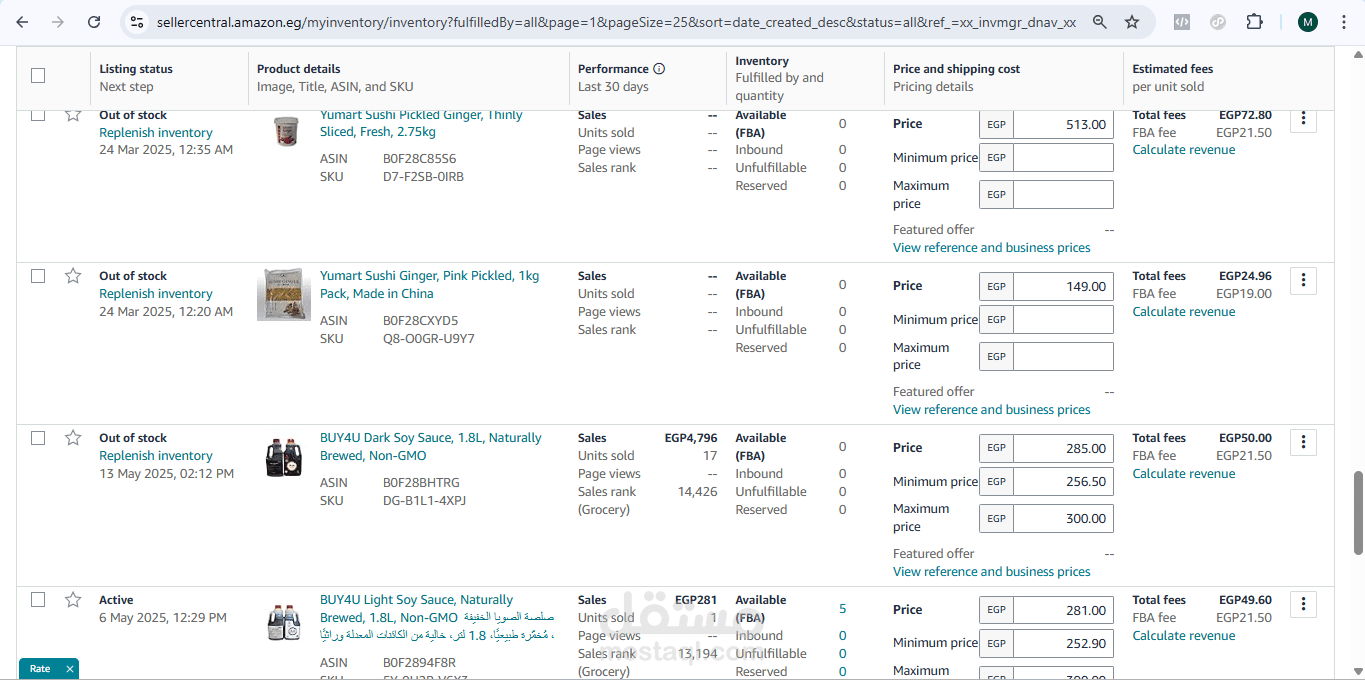Open Yumart Sushi Pickled Ginger 2.75kg title link
Viewport: 1365px width, 680px height.
(x=421, y=123)
